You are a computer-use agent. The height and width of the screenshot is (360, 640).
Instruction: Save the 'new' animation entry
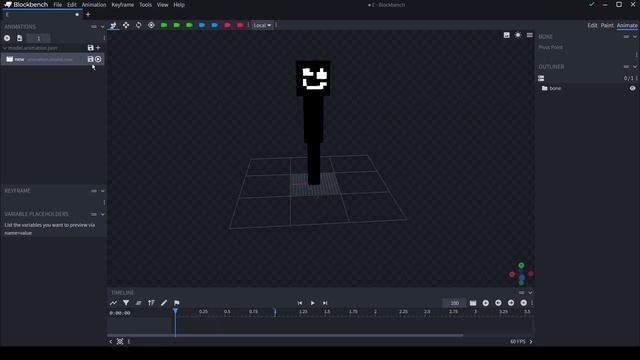[91, 59]
